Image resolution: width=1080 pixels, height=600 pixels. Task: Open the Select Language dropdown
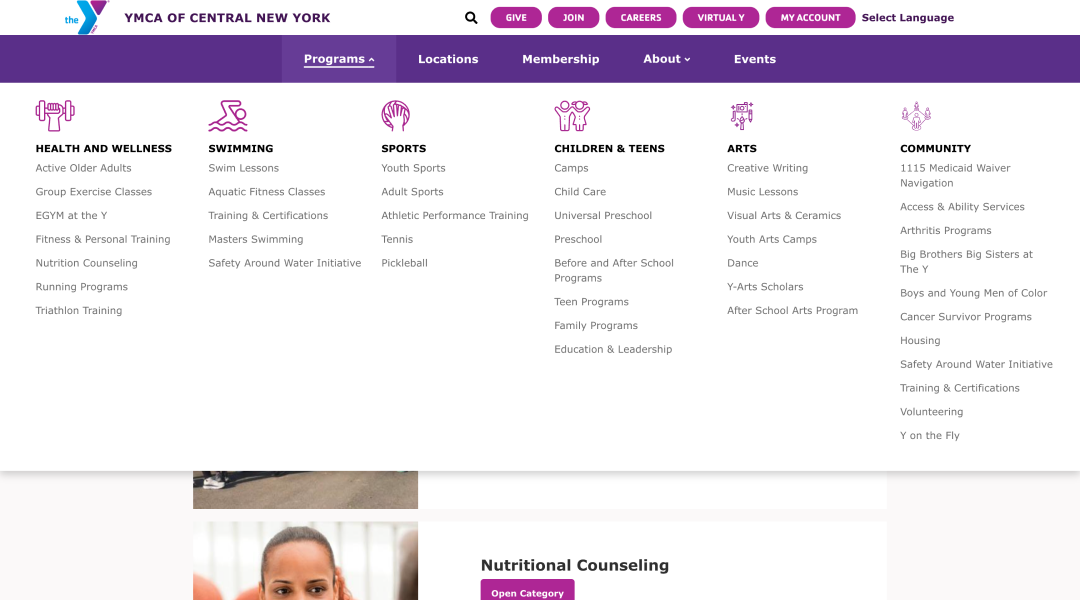pyautogui.click(x=907, y=18)
